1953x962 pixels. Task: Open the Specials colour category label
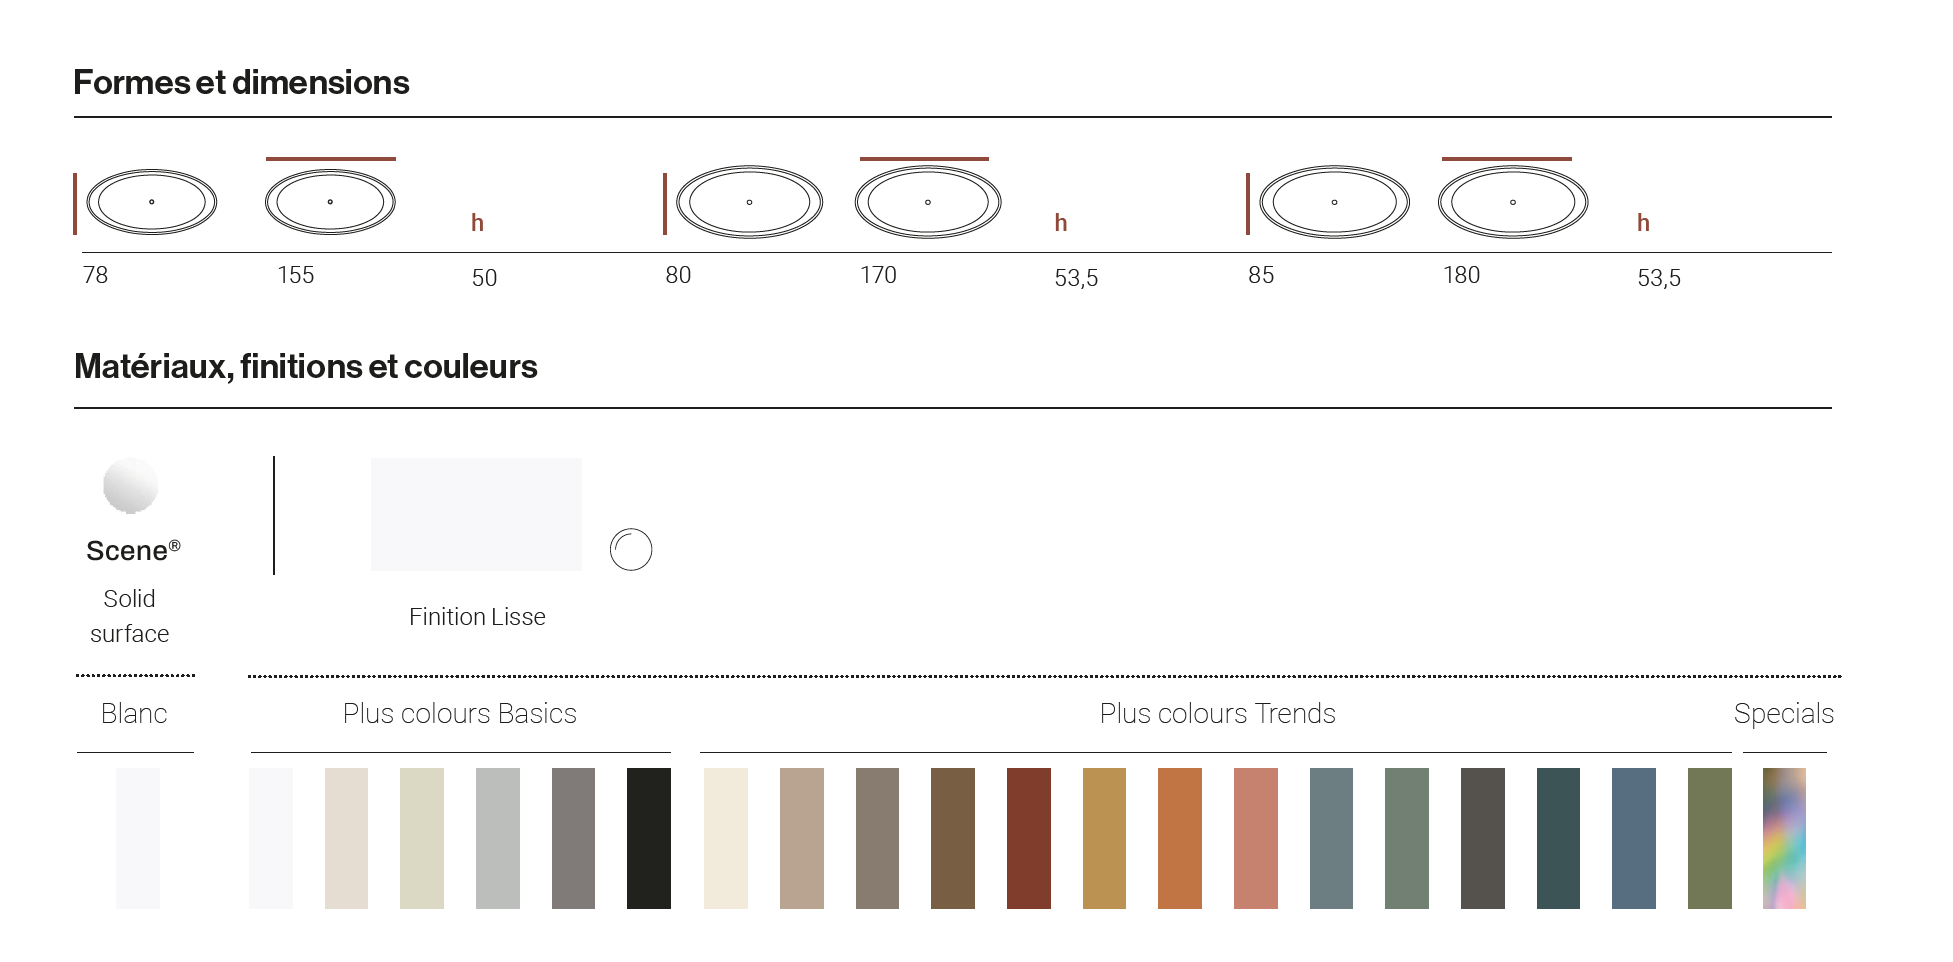click(1784, 714)
